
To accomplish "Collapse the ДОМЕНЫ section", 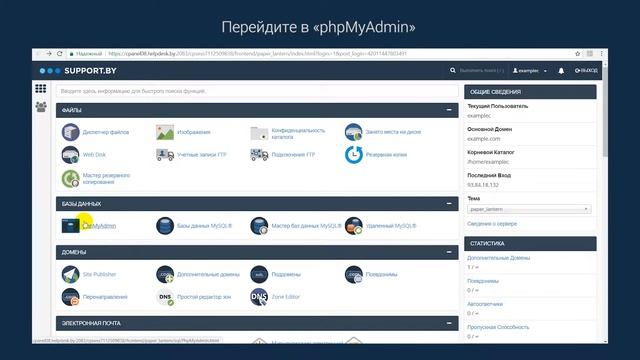I will click(x=449, y=252).
